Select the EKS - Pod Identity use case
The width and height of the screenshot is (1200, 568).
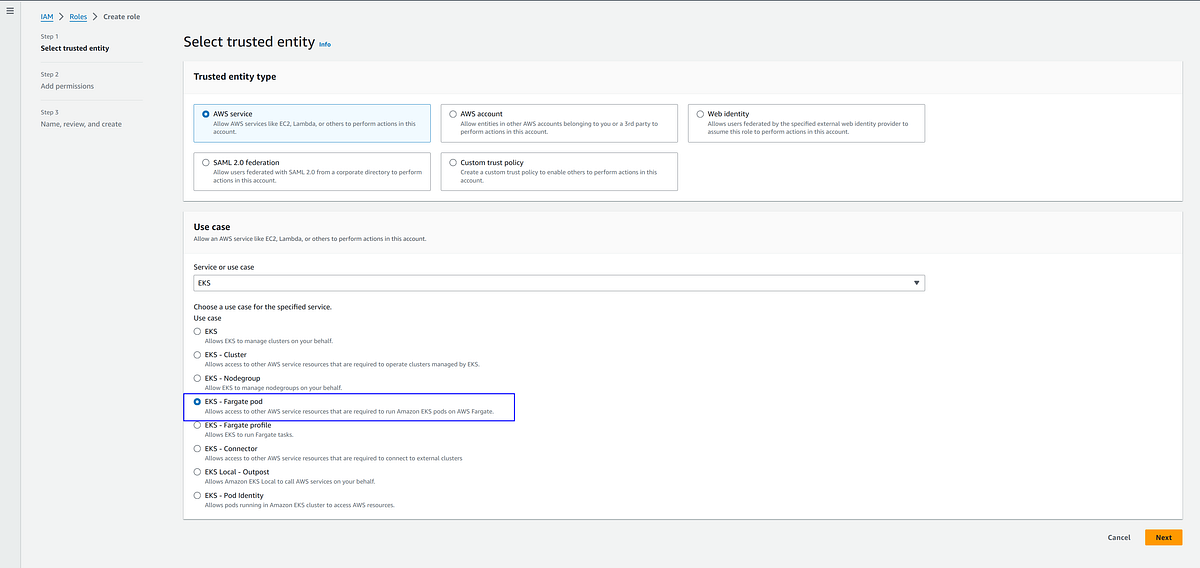[x=197, y=495]
